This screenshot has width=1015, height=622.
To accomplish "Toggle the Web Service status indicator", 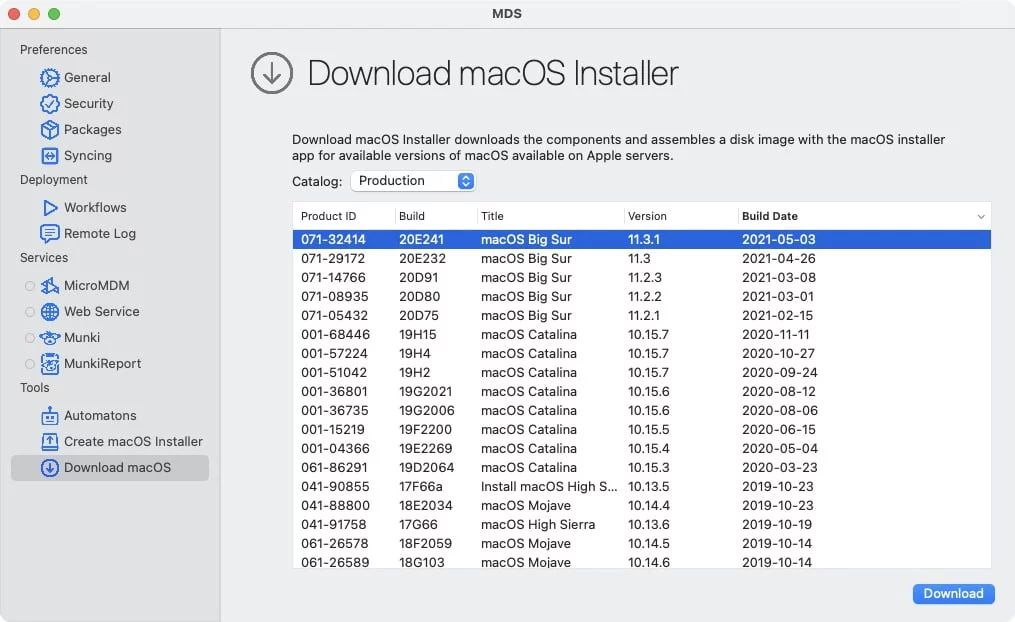I will tap(30, 312).
